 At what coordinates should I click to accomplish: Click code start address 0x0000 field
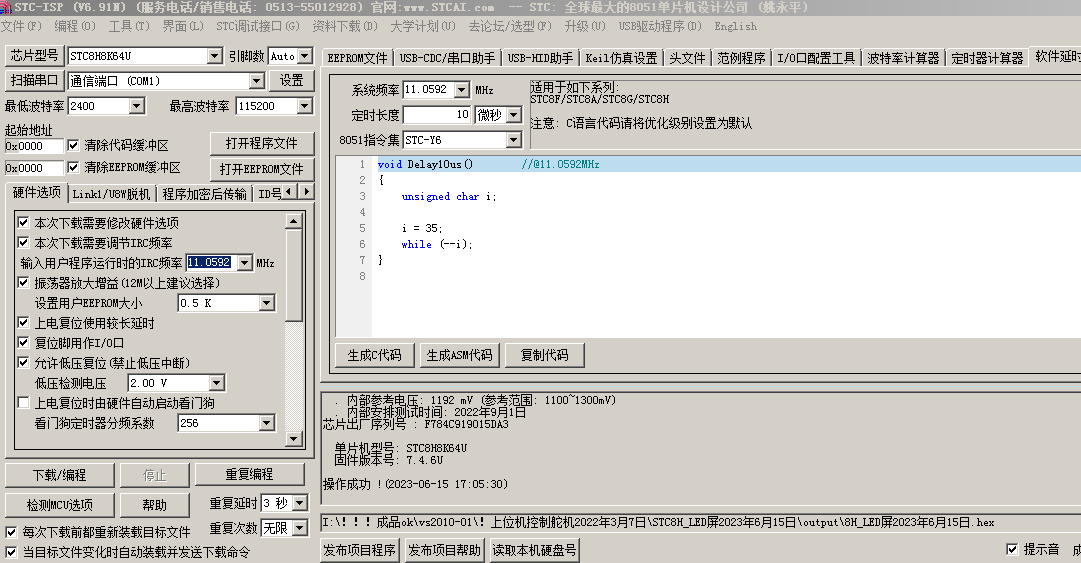point(34,146)
